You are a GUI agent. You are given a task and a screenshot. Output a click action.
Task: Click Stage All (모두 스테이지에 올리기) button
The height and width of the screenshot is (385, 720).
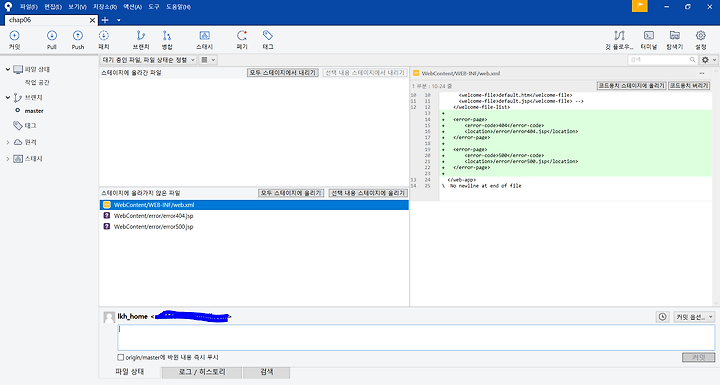point(291,193)
